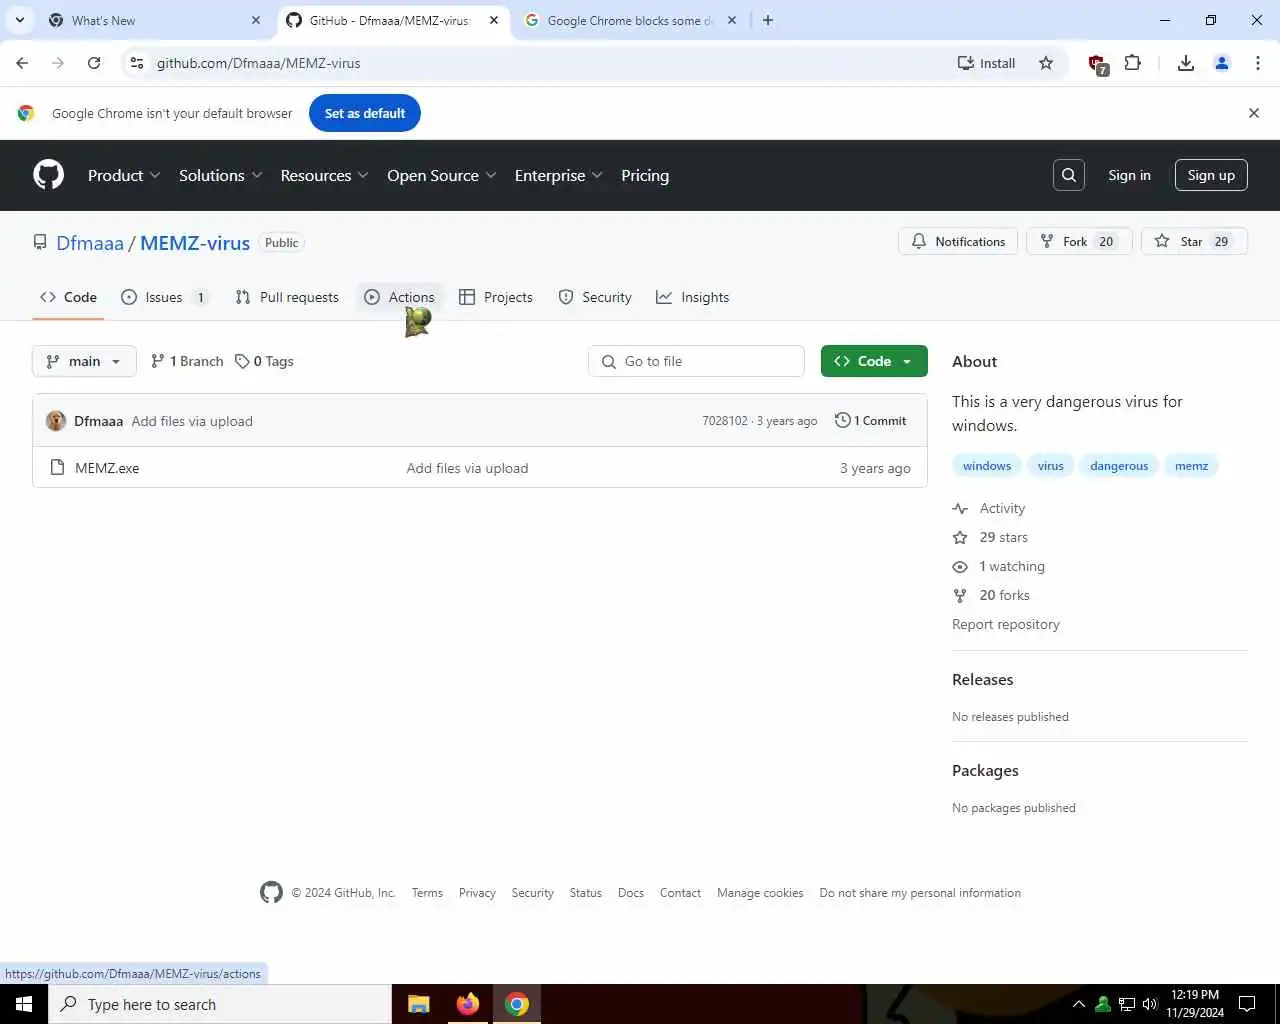Open the Report repository link
1280x1024 pixels.
[x=1006, y=624]
